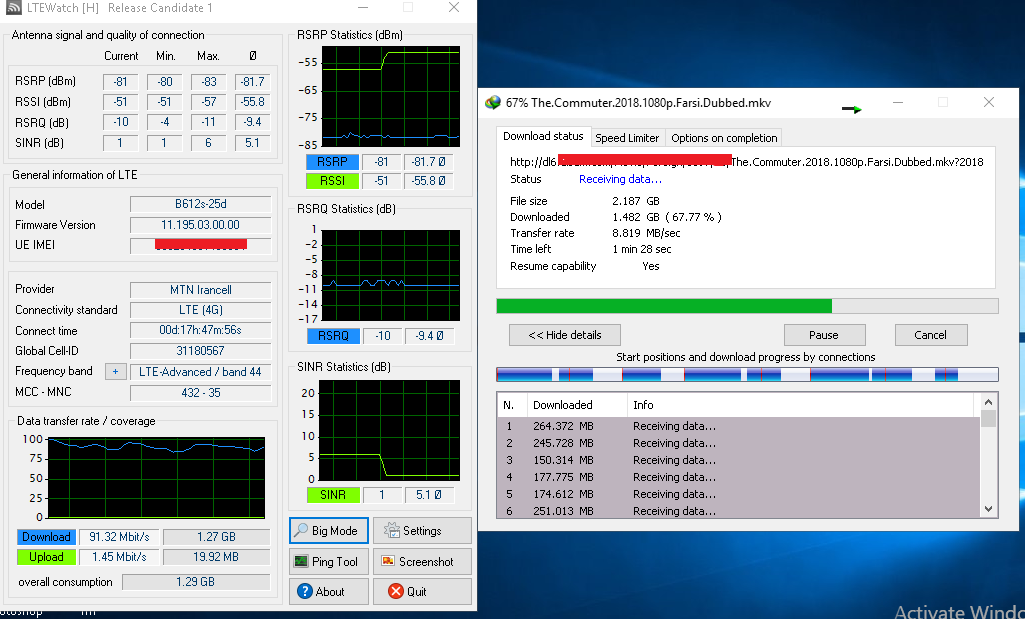Select connection row 4 with 177.775 MB
Image resolution: width=1025 pixels, height=619 pixels.
[x=739, y=477]
